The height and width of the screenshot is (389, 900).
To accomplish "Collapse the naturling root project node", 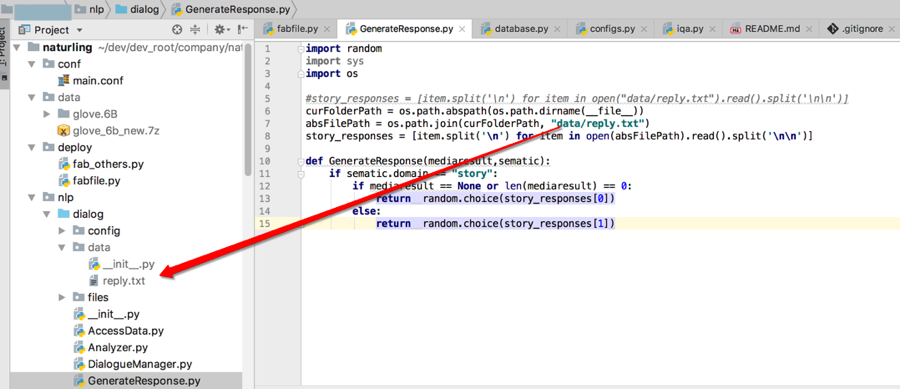I will pos(17,47).
